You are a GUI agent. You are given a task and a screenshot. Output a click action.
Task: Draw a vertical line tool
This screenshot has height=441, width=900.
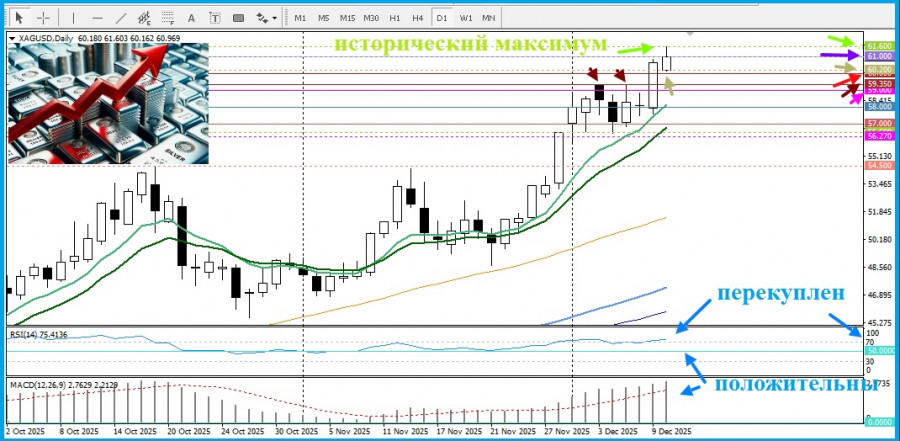point(73,18)
